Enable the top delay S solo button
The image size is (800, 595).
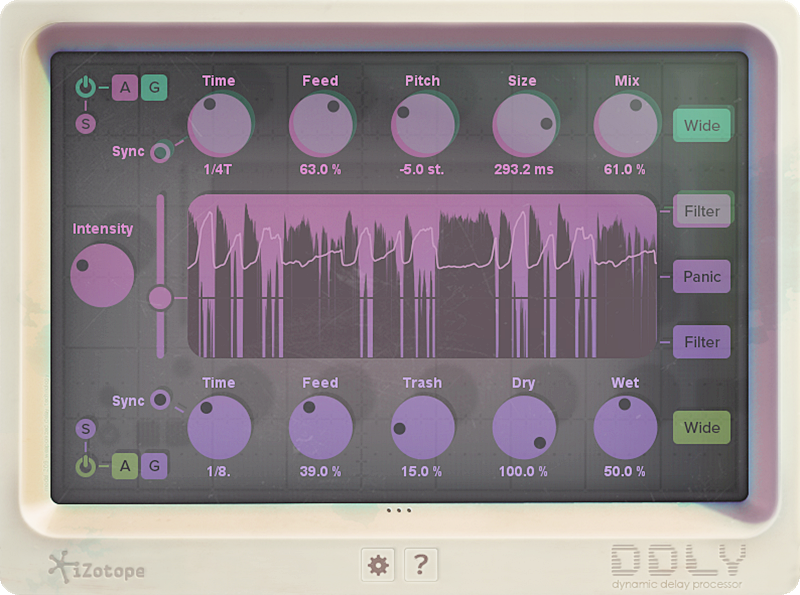[86, 123]
